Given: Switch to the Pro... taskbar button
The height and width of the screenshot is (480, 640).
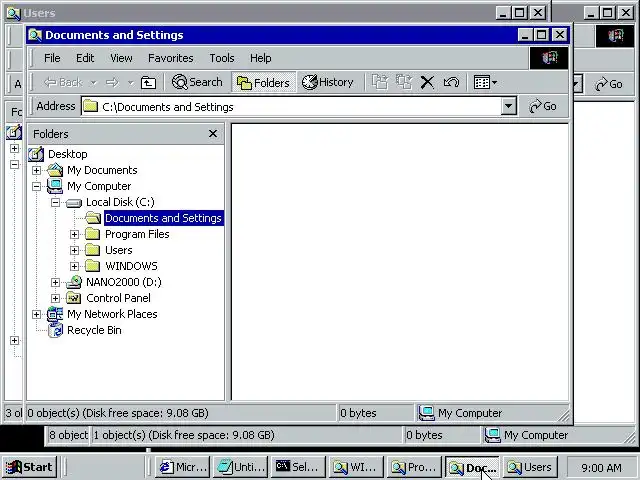Looking at the screenshot, I should [x=414, y=467].
